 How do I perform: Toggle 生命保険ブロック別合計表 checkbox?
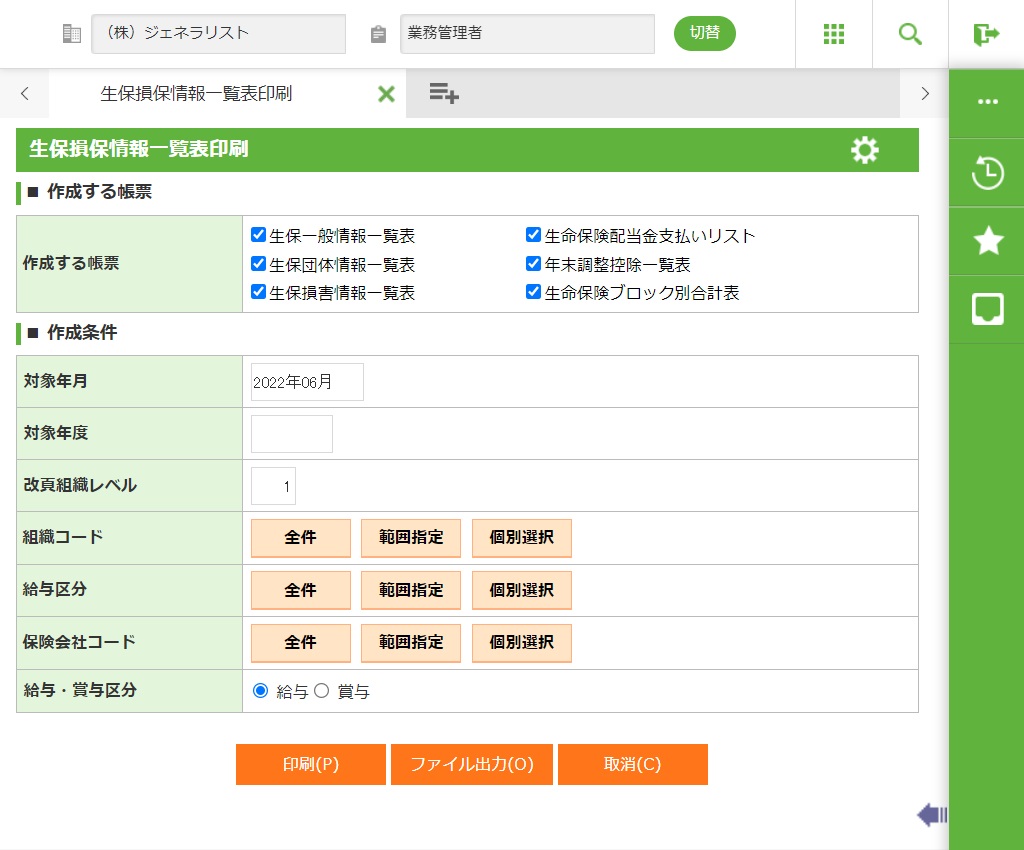534,292
